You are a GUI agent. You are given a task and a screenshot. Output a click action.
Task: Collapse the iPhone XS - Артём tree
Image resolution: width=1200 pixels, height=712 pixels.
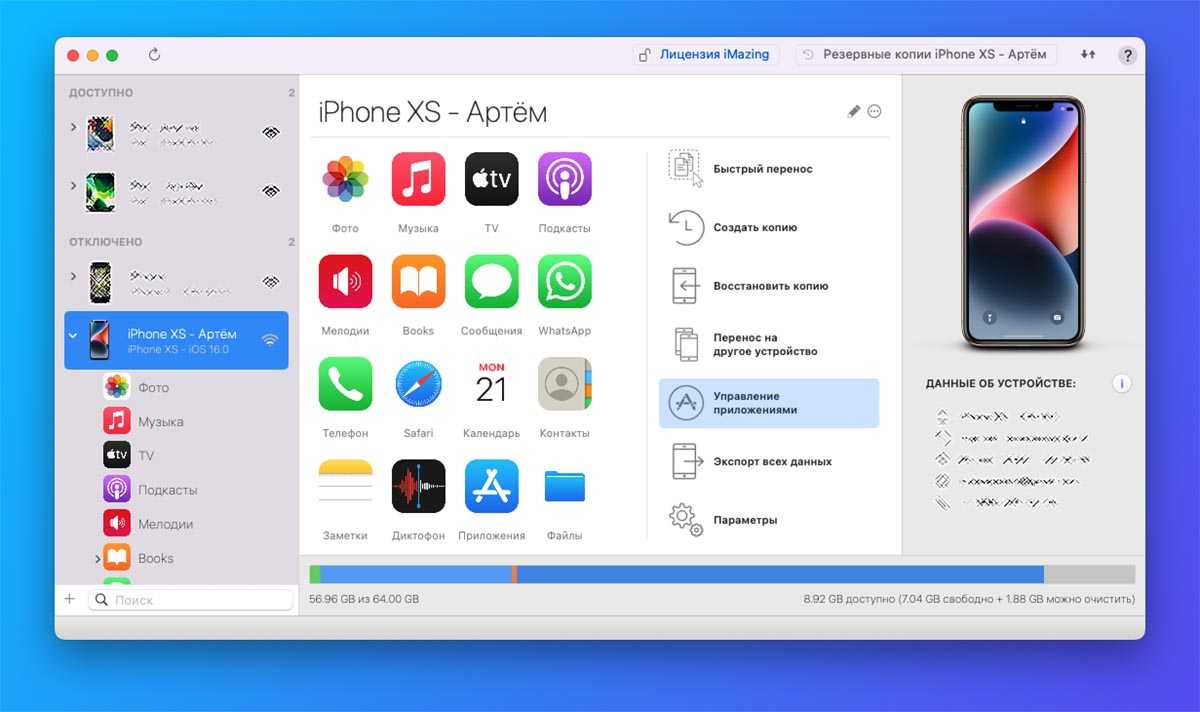pos(73,336)
